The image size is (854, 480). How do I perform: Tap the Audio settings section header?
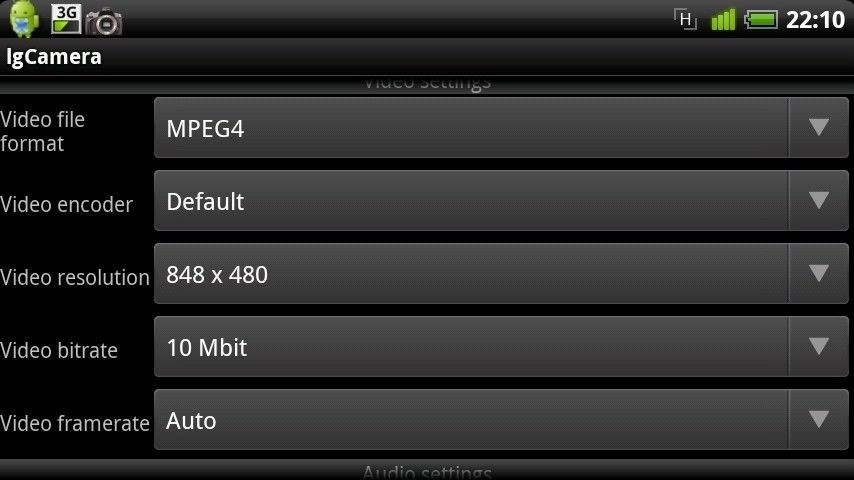pos(427,470)
